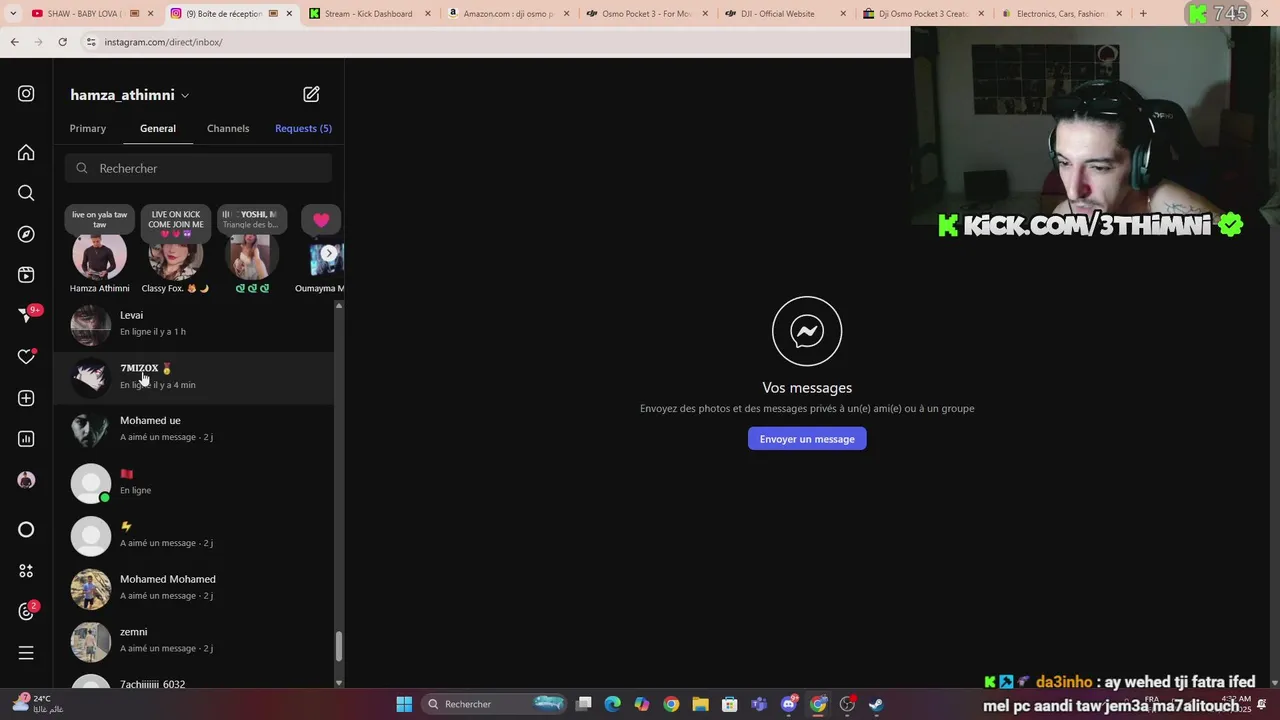Screen dimensions: 1280x720
Task: Open conversation with lightning emoji name
Action: 194,536
